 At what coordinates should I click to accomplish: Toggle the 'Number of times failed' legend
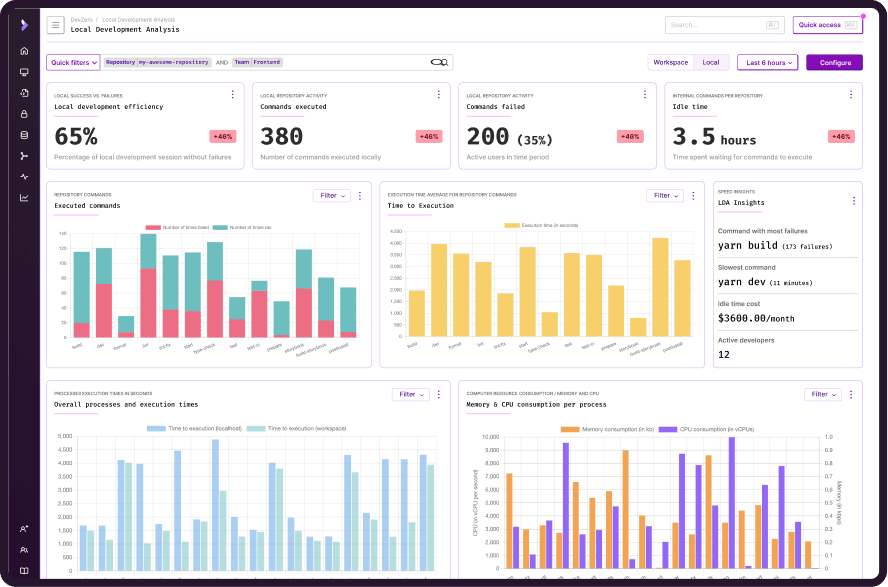click(178, 227)
